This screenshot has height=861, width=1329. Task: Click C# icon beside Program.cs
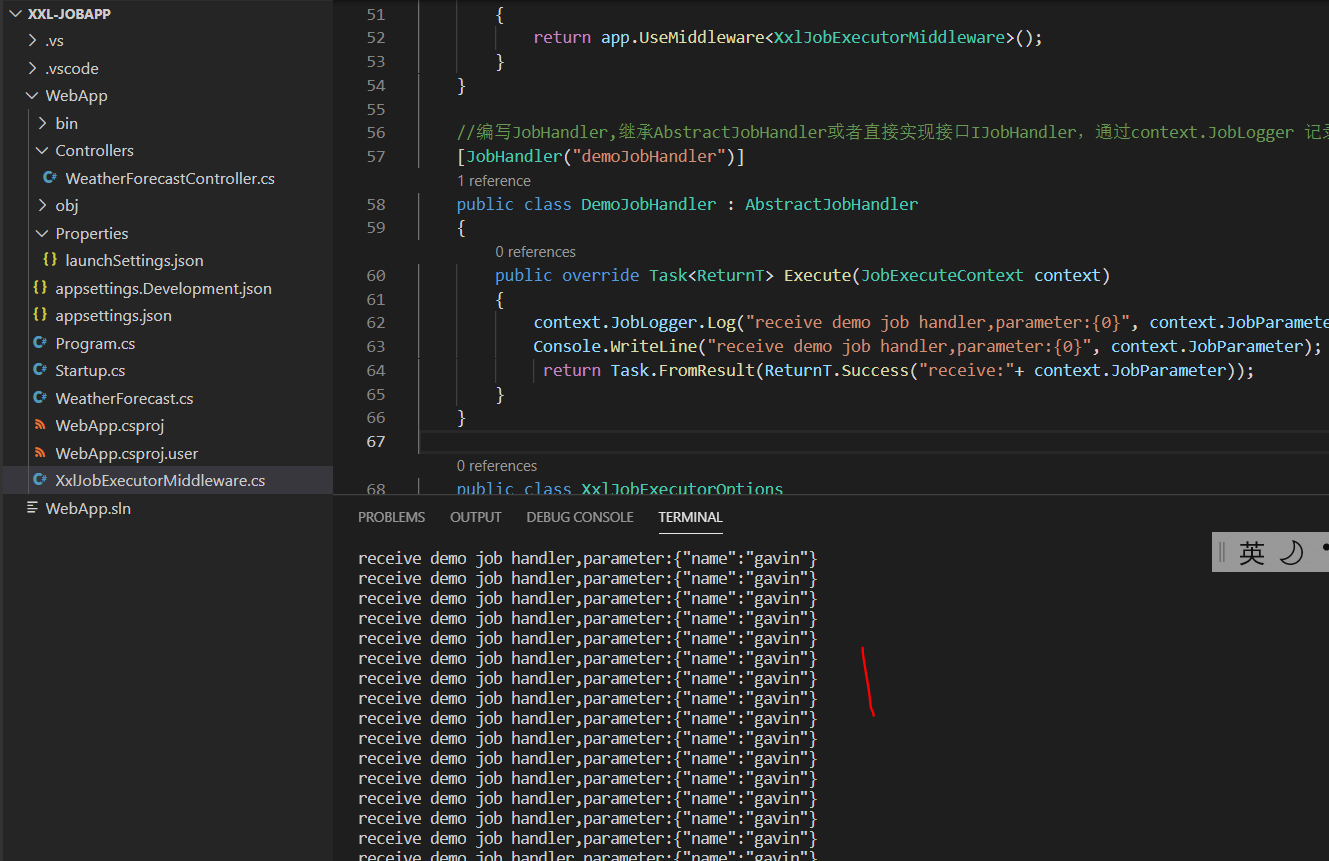[x=40, y=343]
